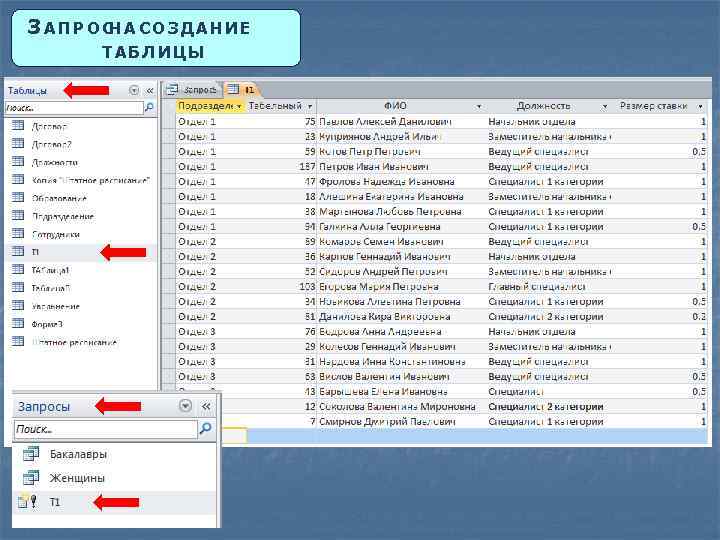The image size is (720, 540).
Task: Click the Форма3 table icon
Action: pos(17,323)
